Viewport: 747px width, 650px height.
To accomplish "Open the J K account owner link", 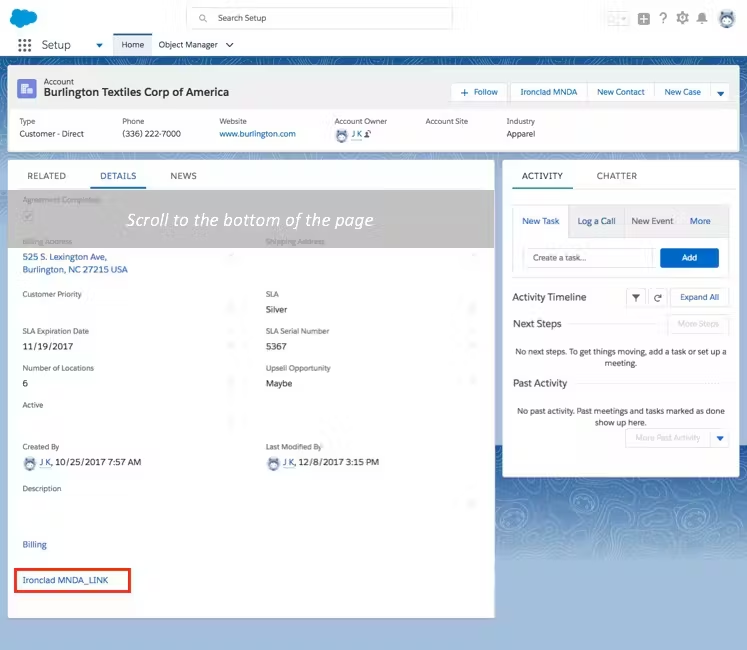I will tap(356, 134).
